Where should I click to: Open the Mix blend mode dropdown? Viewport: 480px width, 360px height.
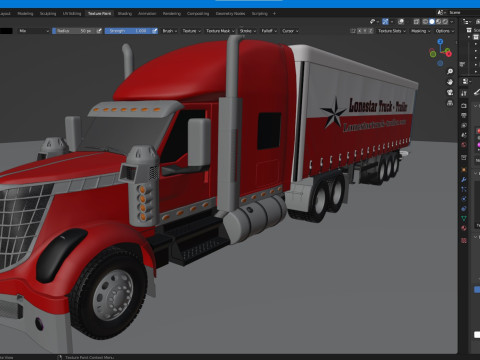pyautogui.click(x=34, y=31)
